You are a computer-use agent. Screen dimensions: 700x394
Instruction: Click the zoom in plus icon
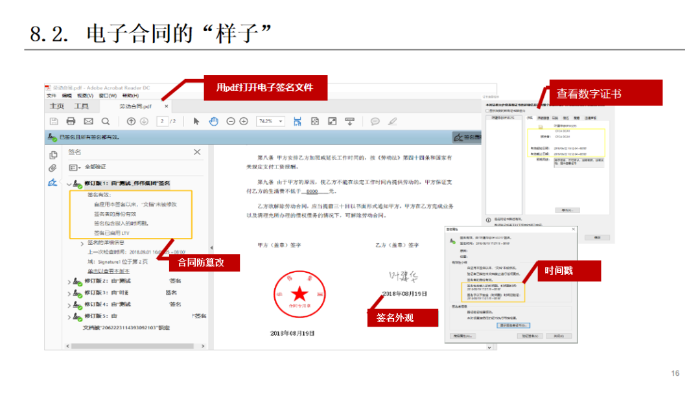pyautogui.click(x=244, y=121)
